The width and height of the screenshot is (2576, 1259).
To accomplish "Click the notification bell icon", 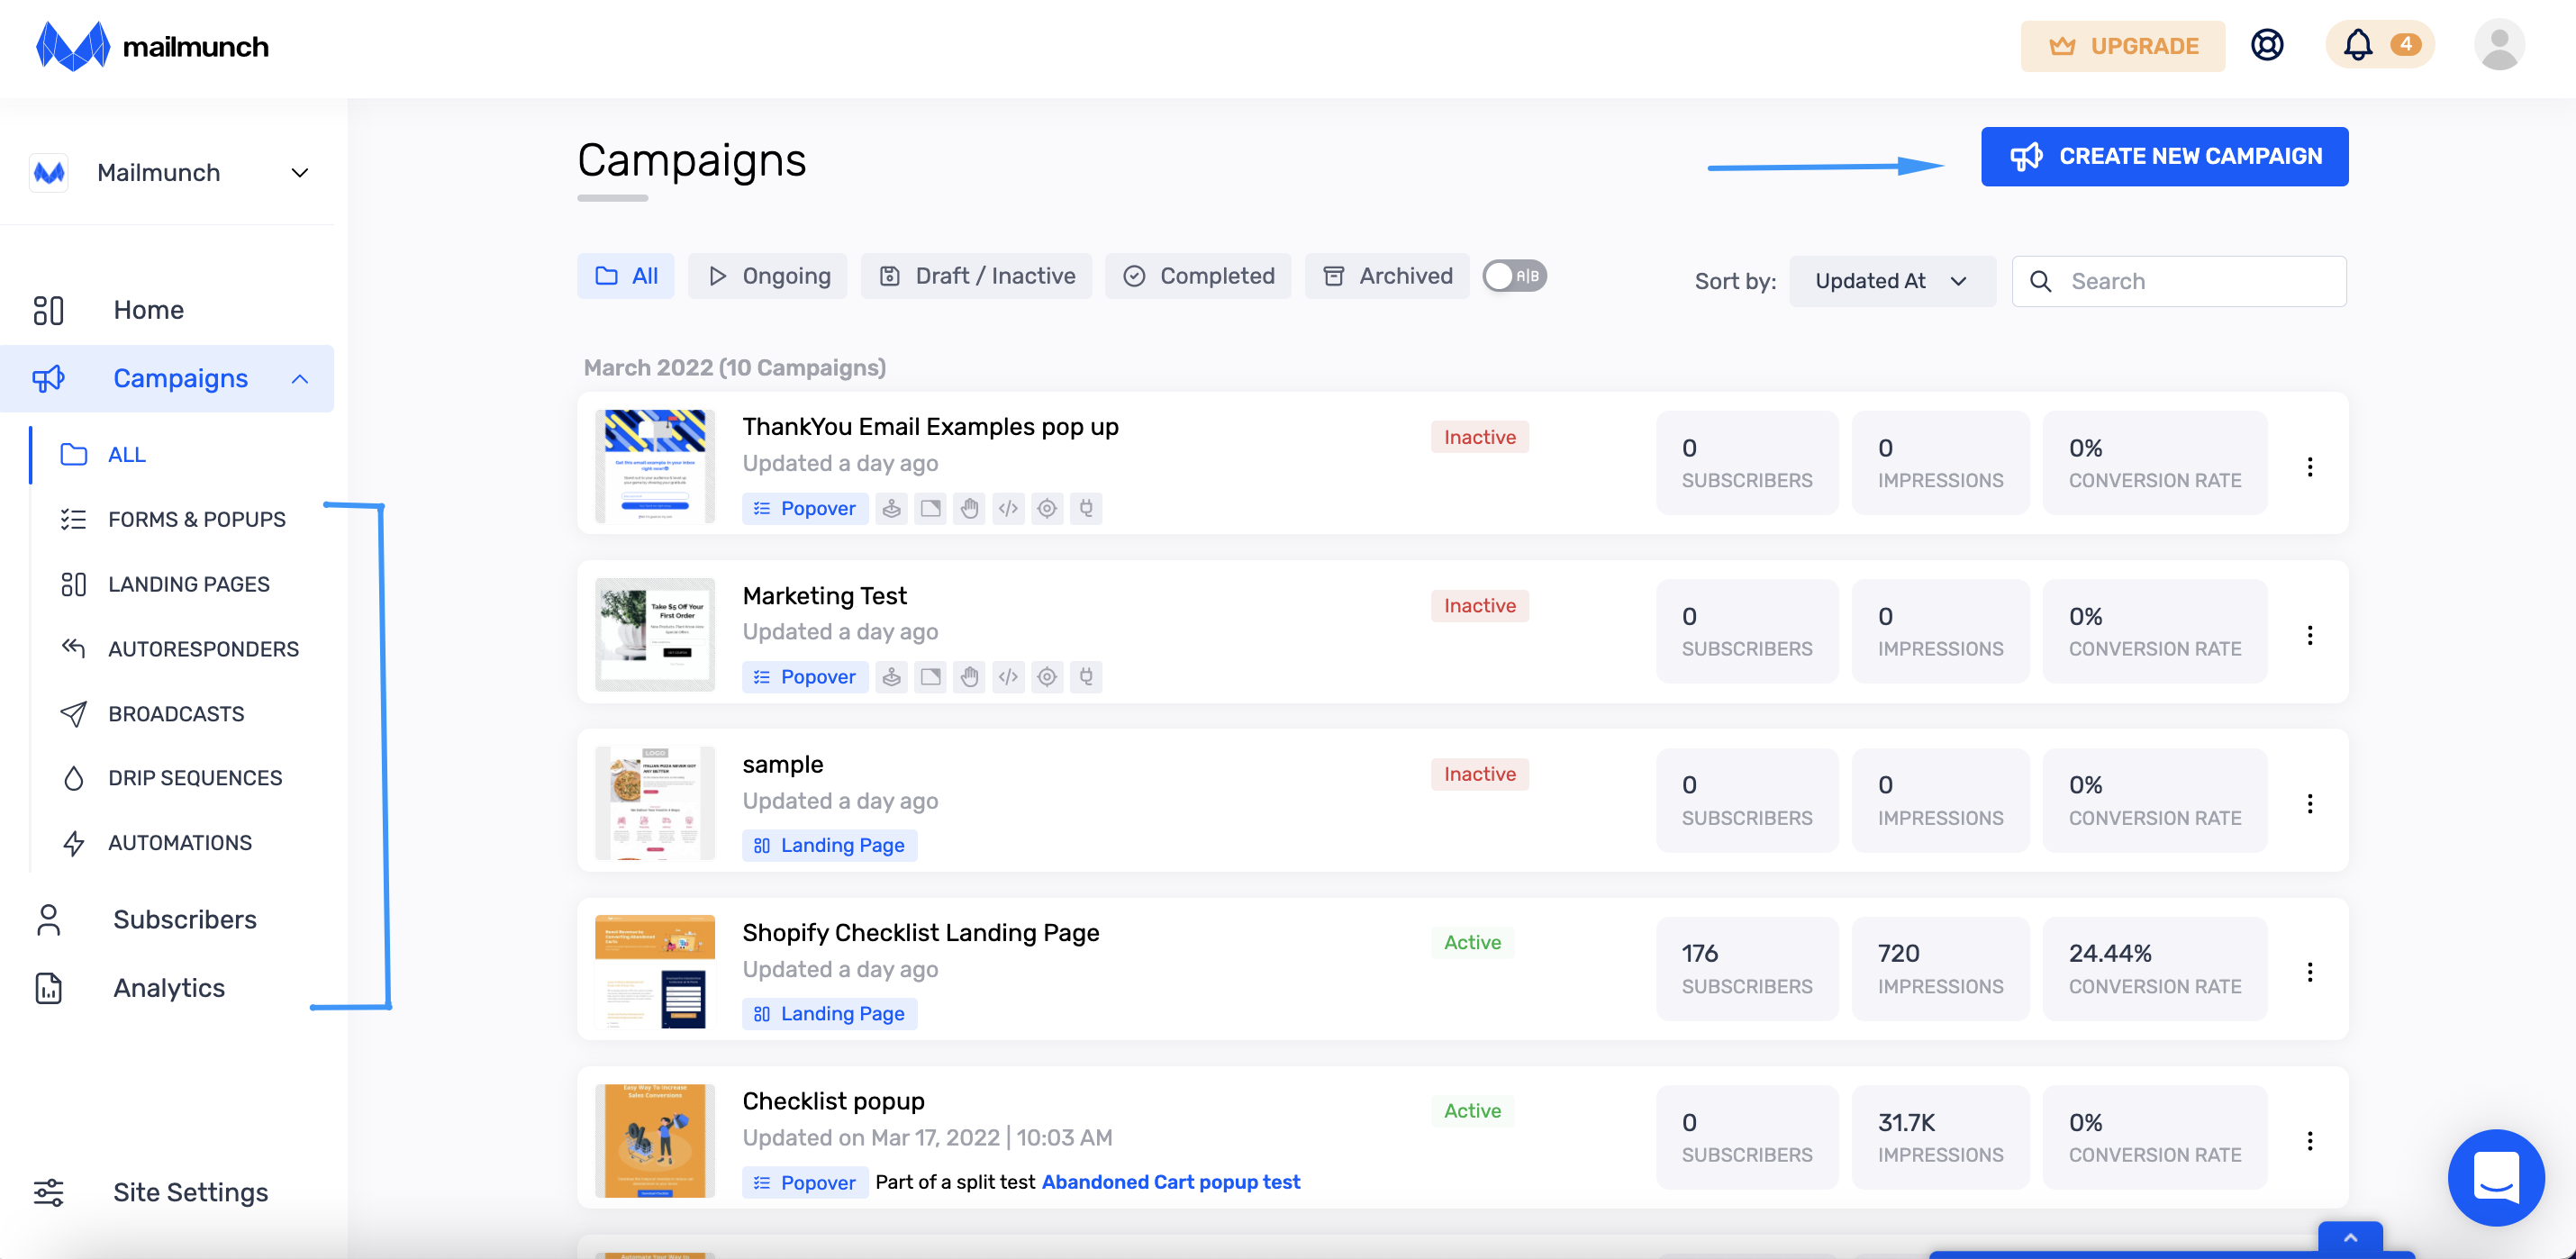I will click(x=2357, y=45).
